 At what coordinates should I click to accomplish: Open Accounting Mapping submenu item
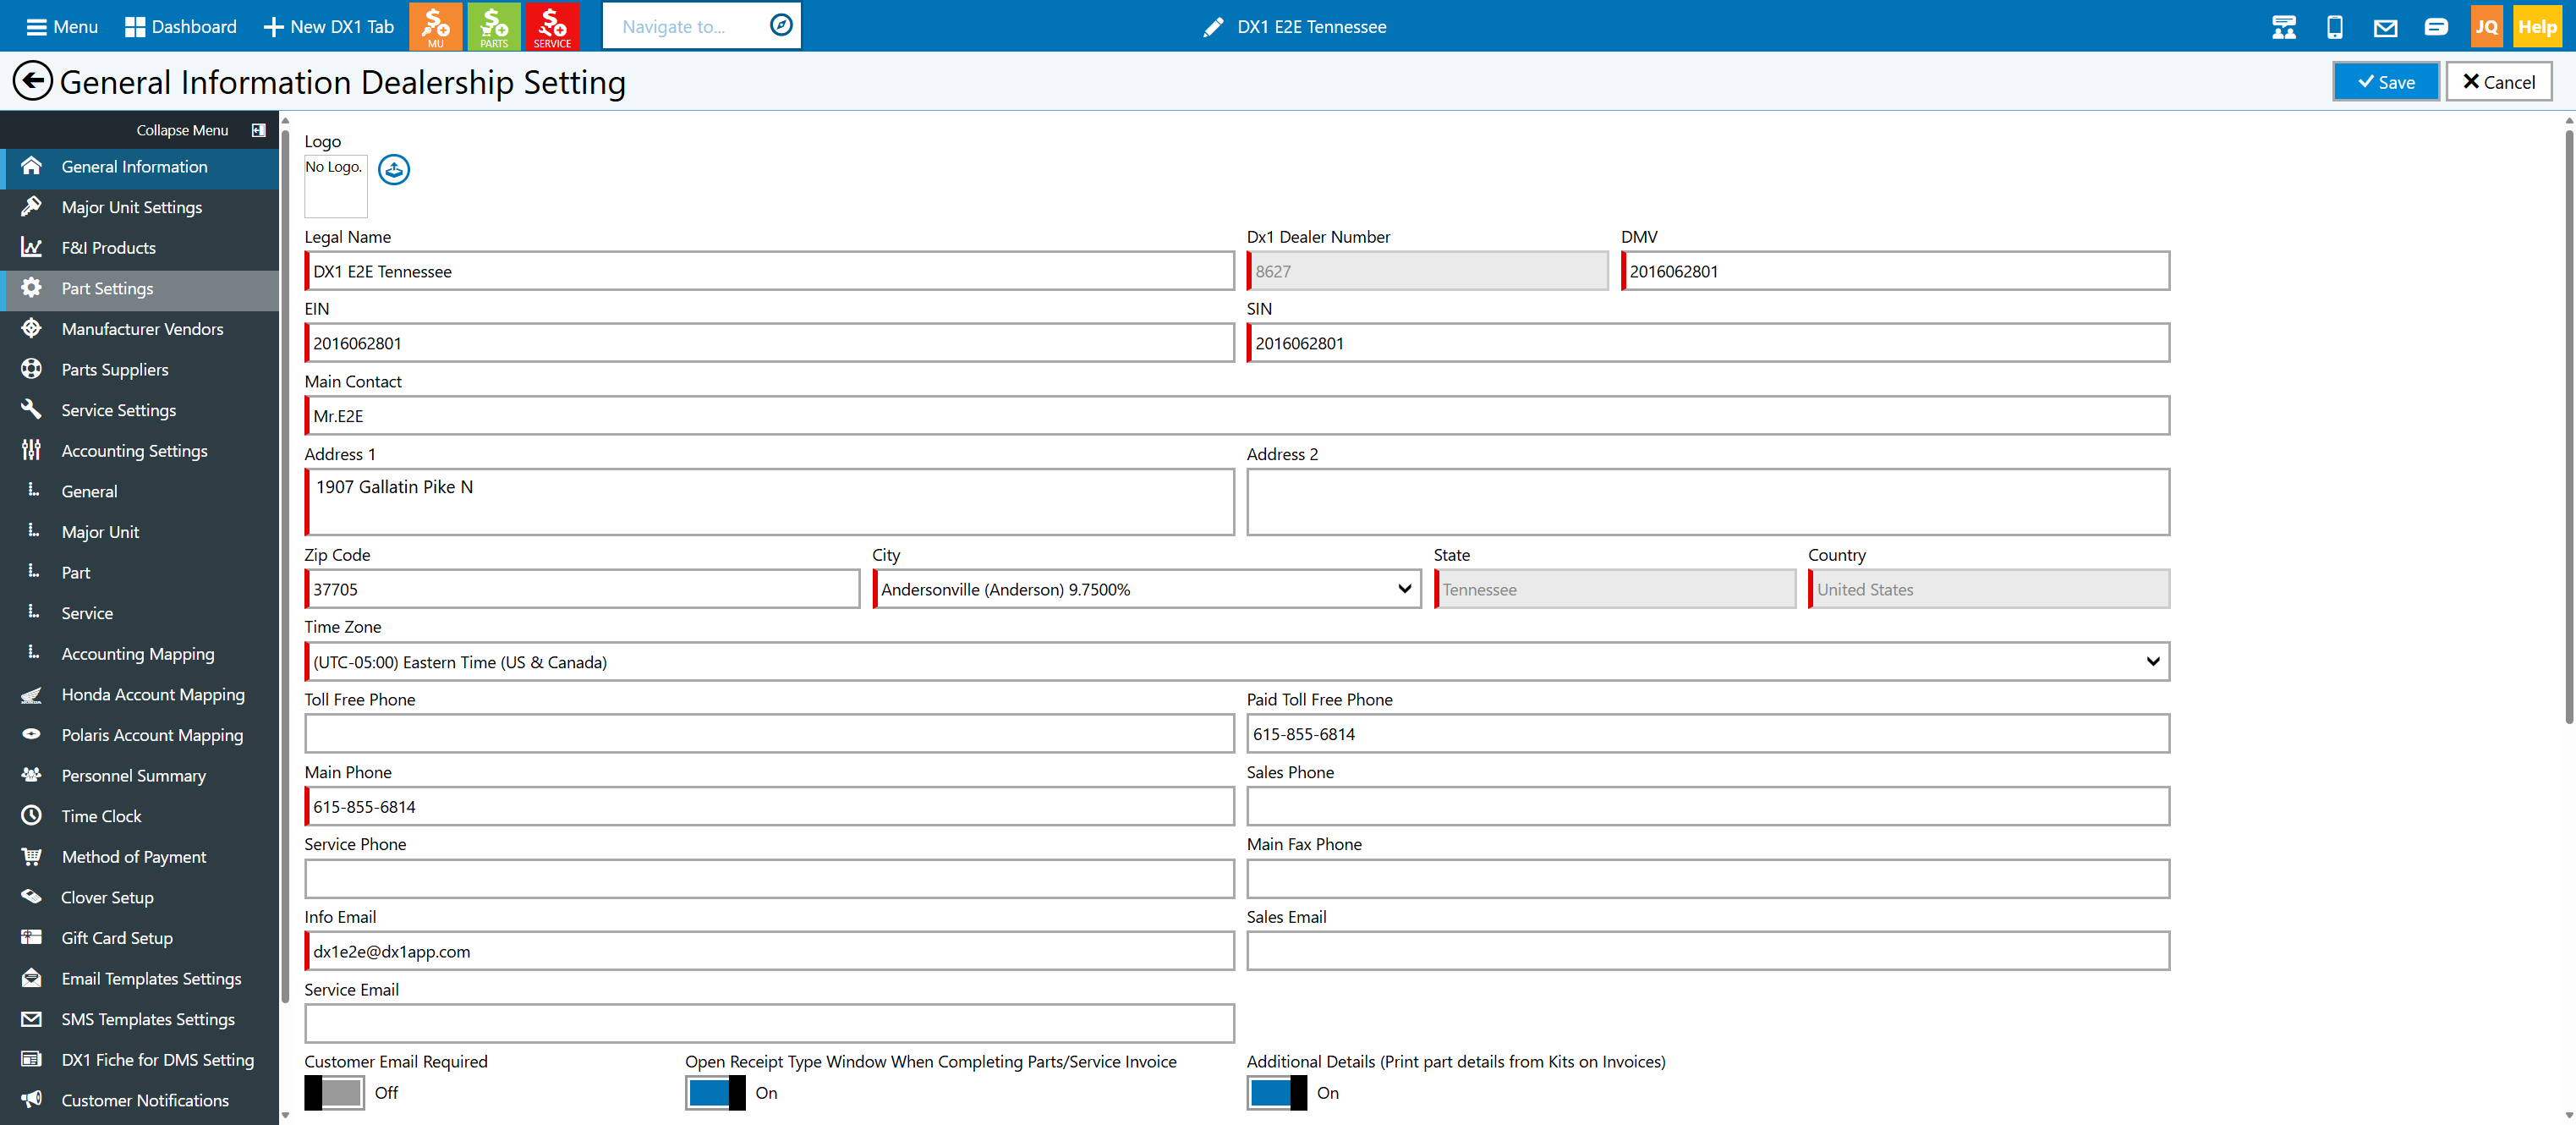pos(139,653)
